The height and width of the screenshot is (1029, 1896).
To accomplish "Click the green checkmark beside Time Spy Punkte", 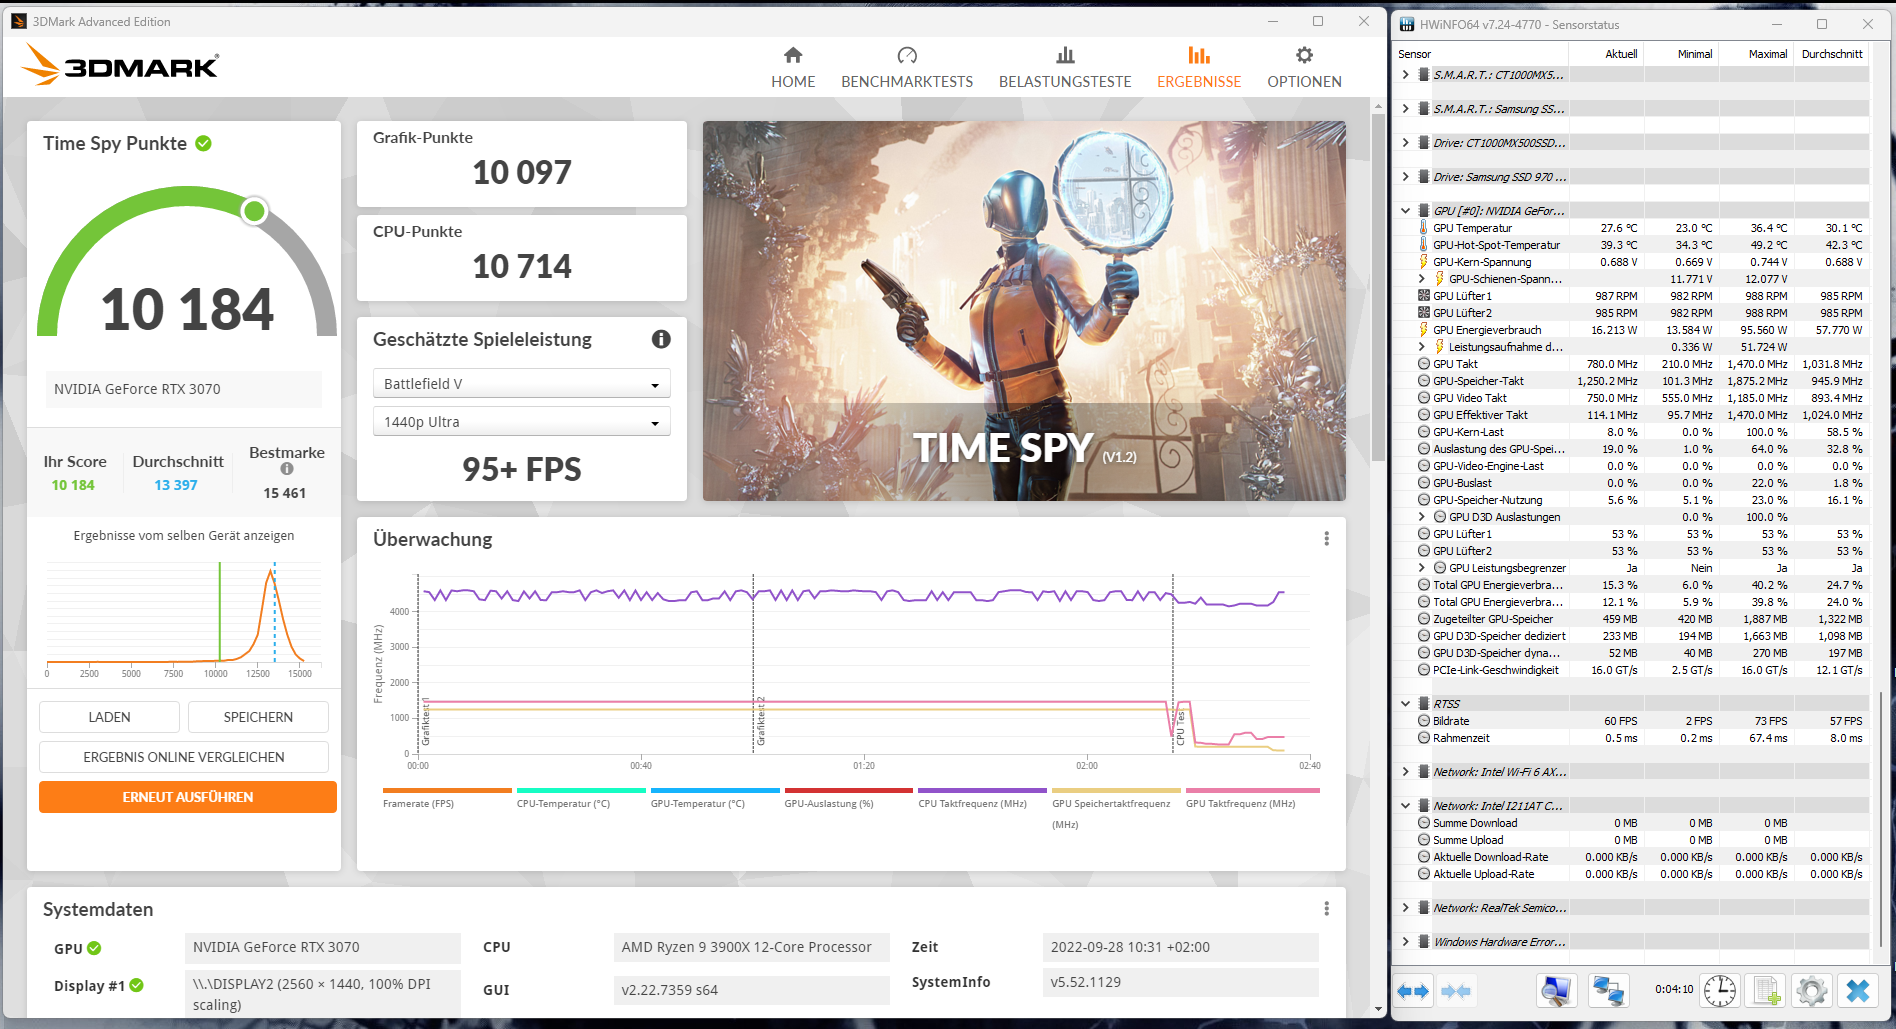I will [204, 143].
